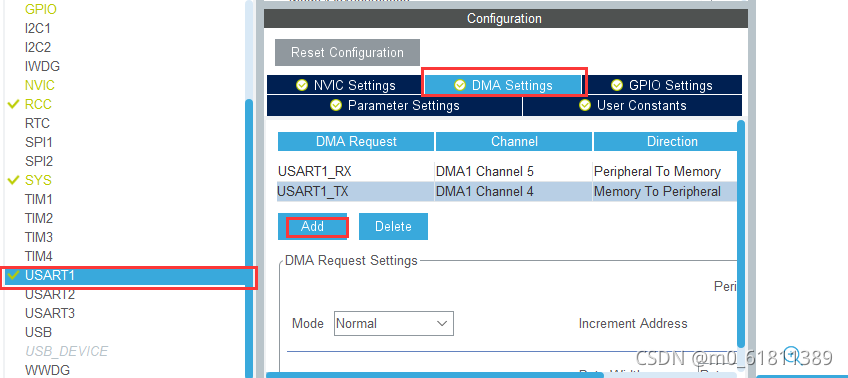Open the NVIC peripheral entry
848x378 pixels.
(x=39, y=85)
